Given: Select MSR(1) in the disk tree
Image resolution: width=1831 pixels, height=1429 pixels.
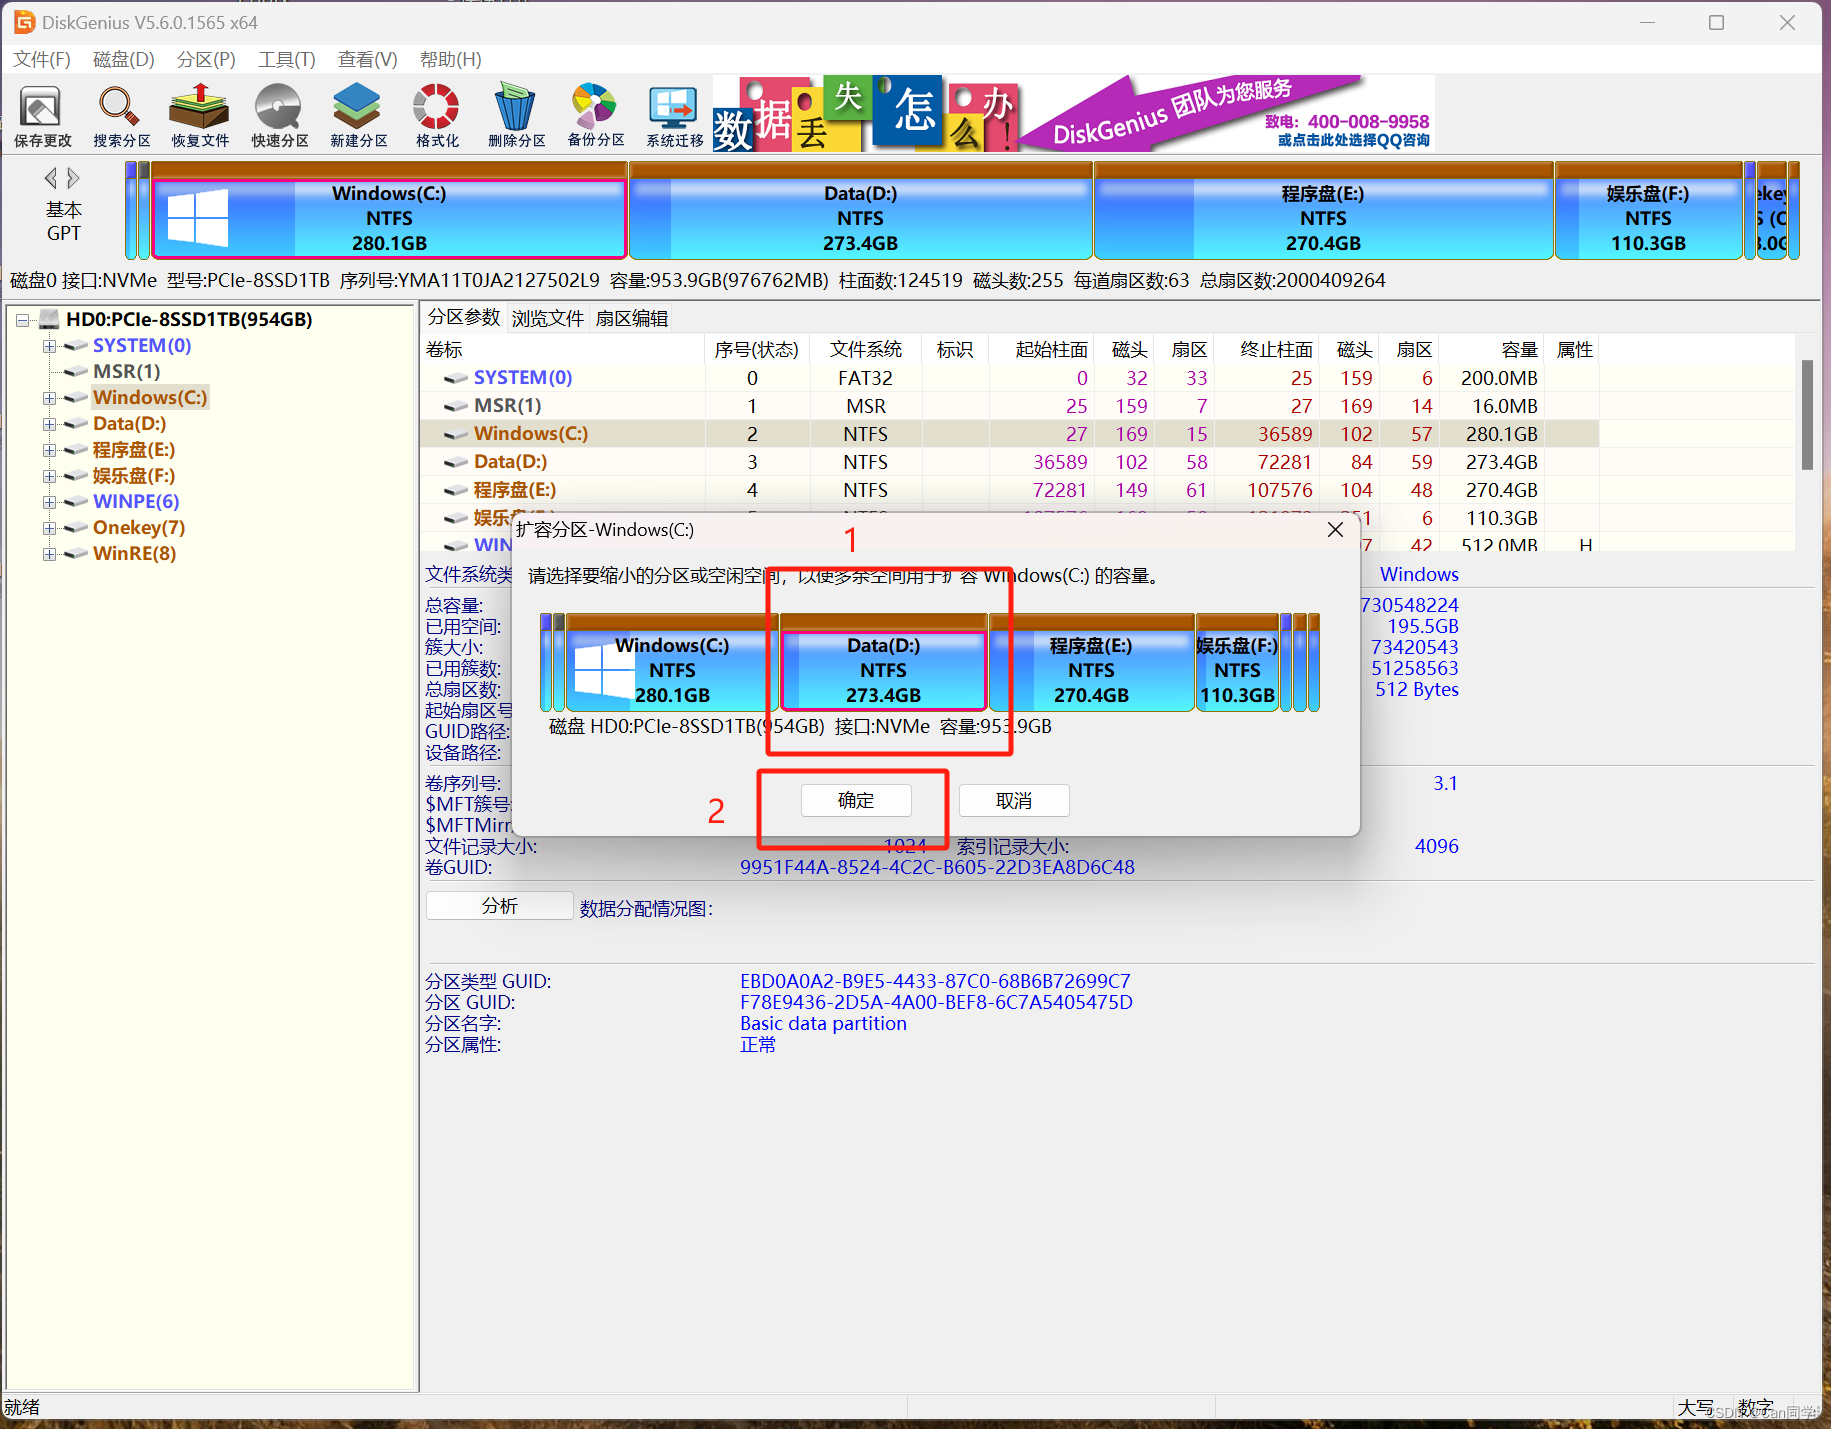Looking at the screenshot, I should pos(126,371).
